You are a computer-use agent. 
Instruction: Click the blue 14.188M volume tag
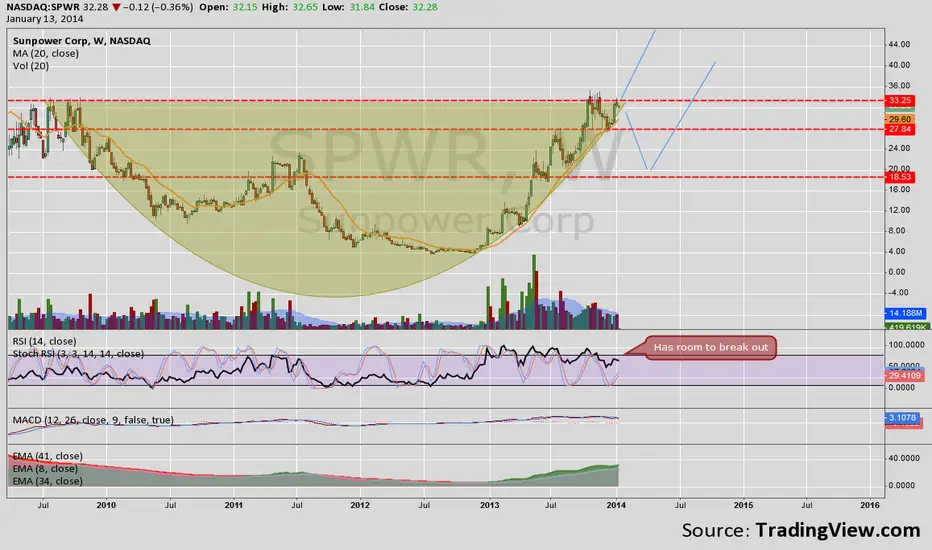[906, 313]
